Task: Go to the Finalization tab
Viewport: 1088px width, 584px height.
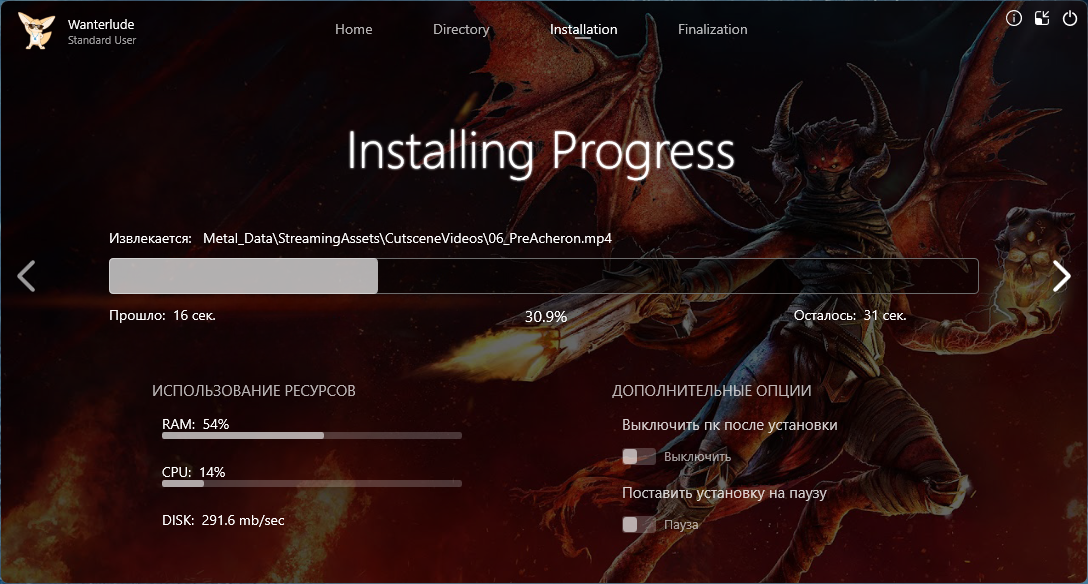Action: (712, 30)
